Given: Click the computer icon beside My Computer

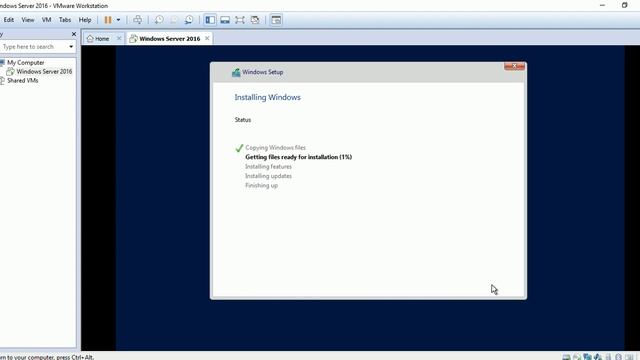Looking at the screenshot, I should (2, 62).
